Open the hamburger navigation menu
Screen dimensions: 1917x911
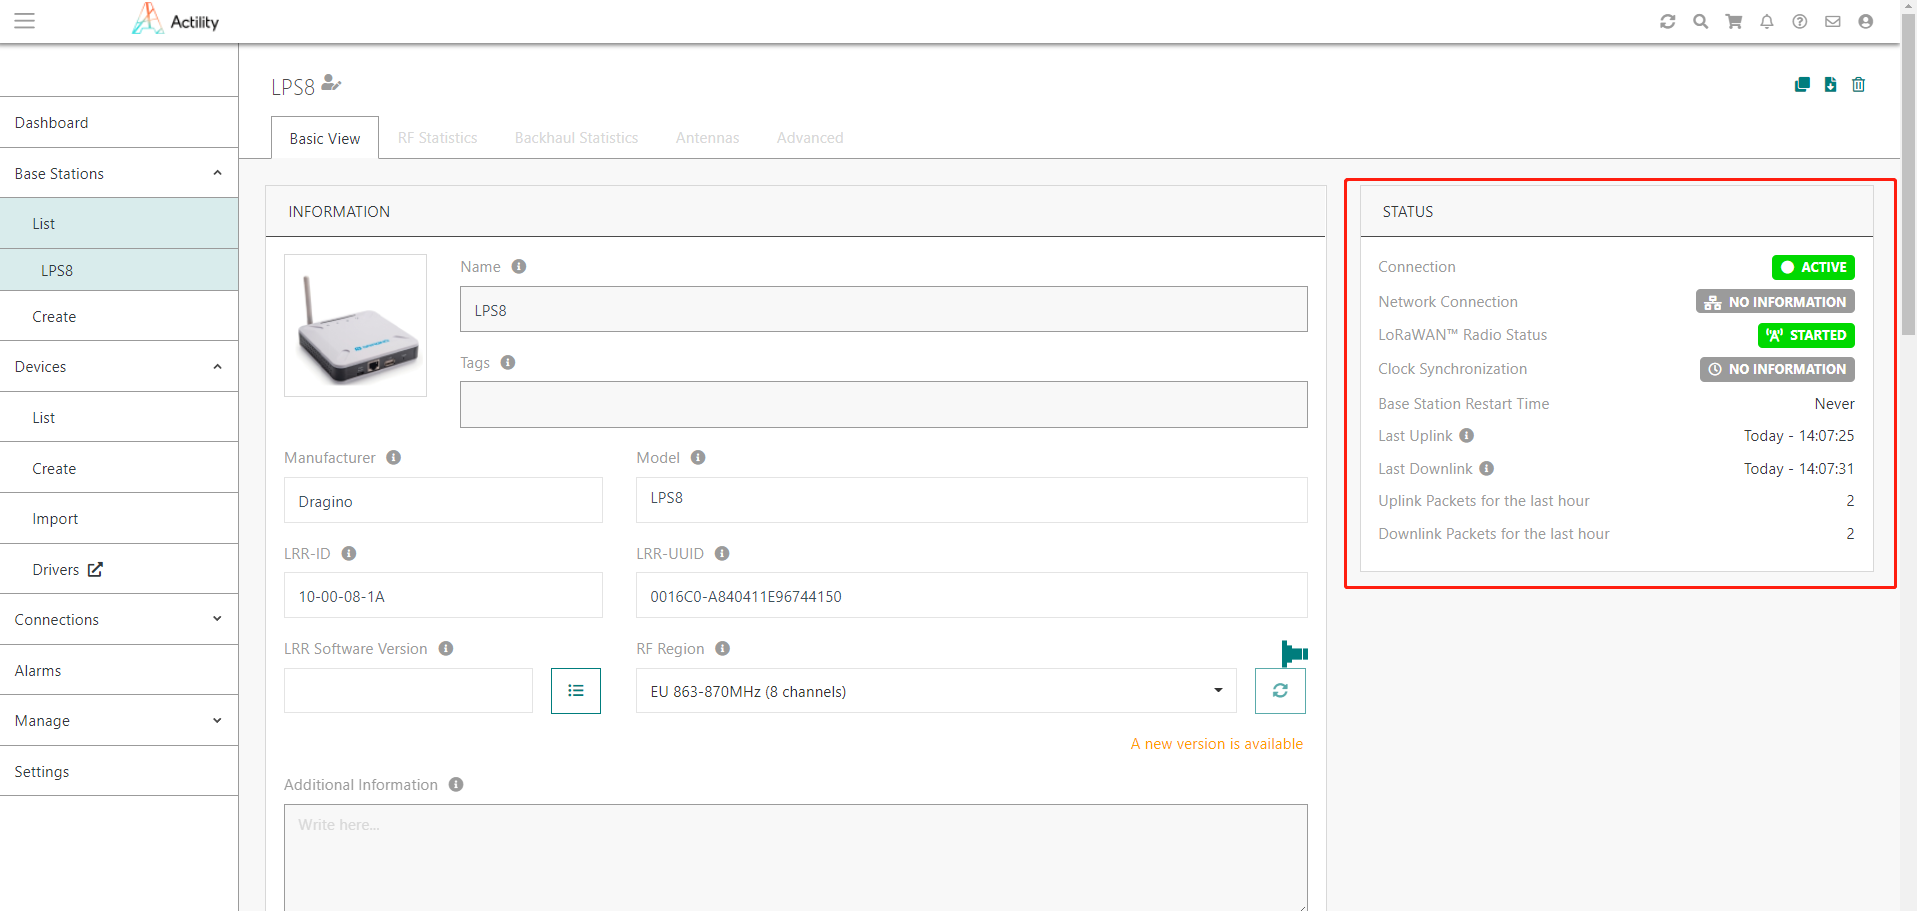click(x=24, y=21)
